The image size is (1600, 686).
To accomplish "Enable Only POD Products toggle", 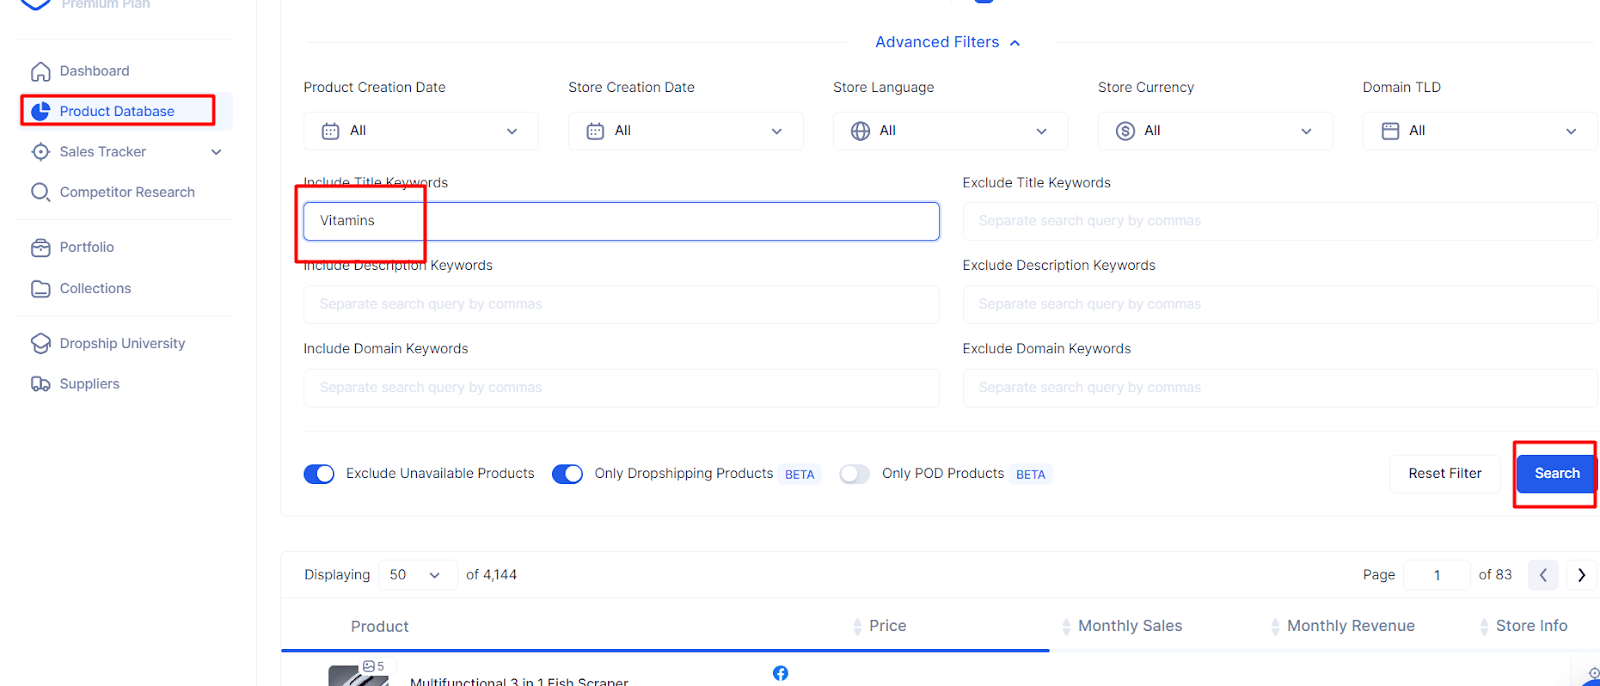I will (854, 474).
